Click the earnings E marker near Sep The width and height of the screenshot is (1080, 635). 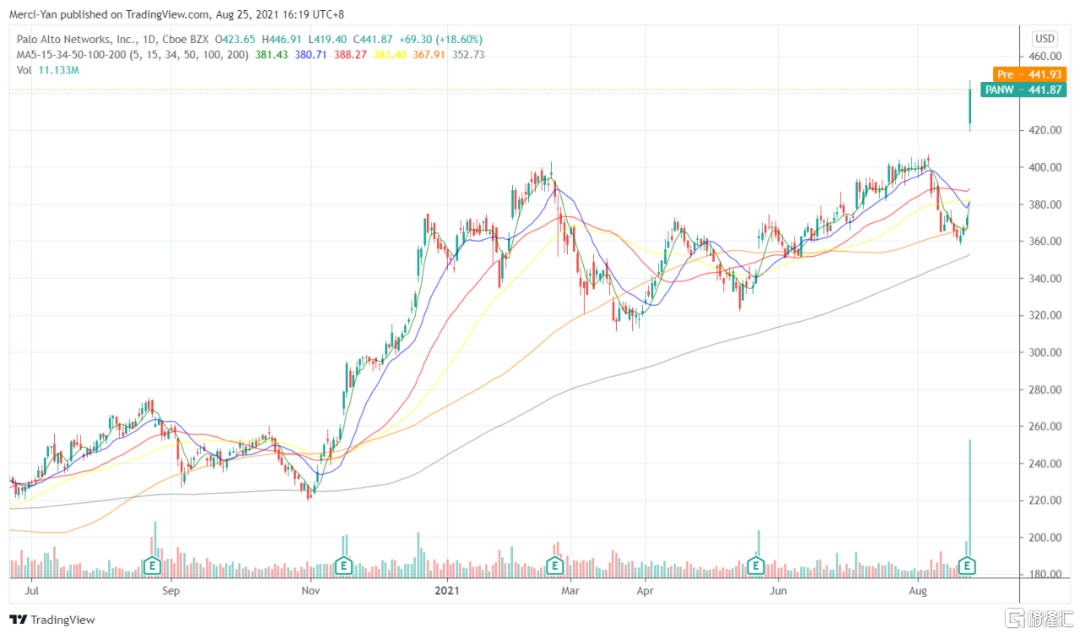coord(154,567)
